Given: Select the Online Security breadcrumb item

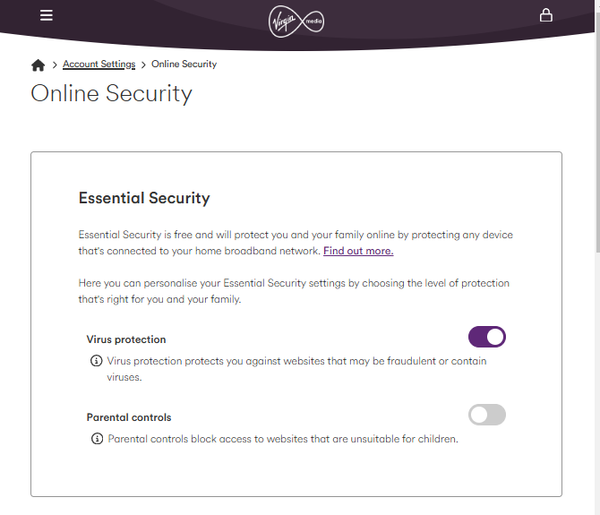Looking at the screenshot, I should pos(184,64).
